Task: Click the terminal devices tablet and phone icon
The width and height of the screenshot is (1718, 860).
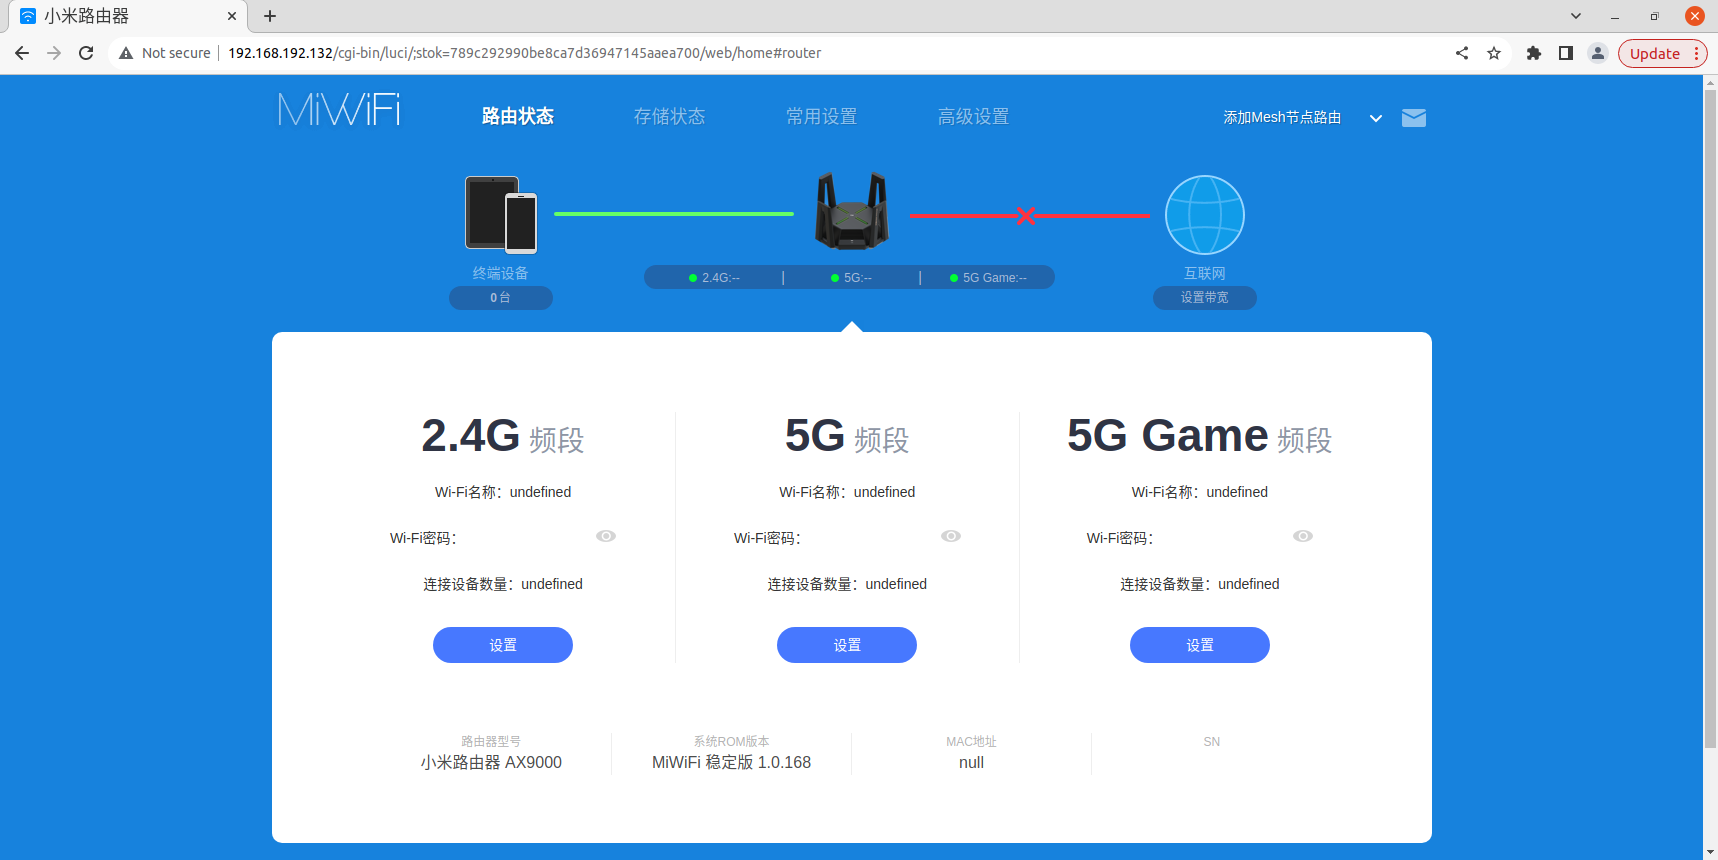Action: tap(501, 214)
